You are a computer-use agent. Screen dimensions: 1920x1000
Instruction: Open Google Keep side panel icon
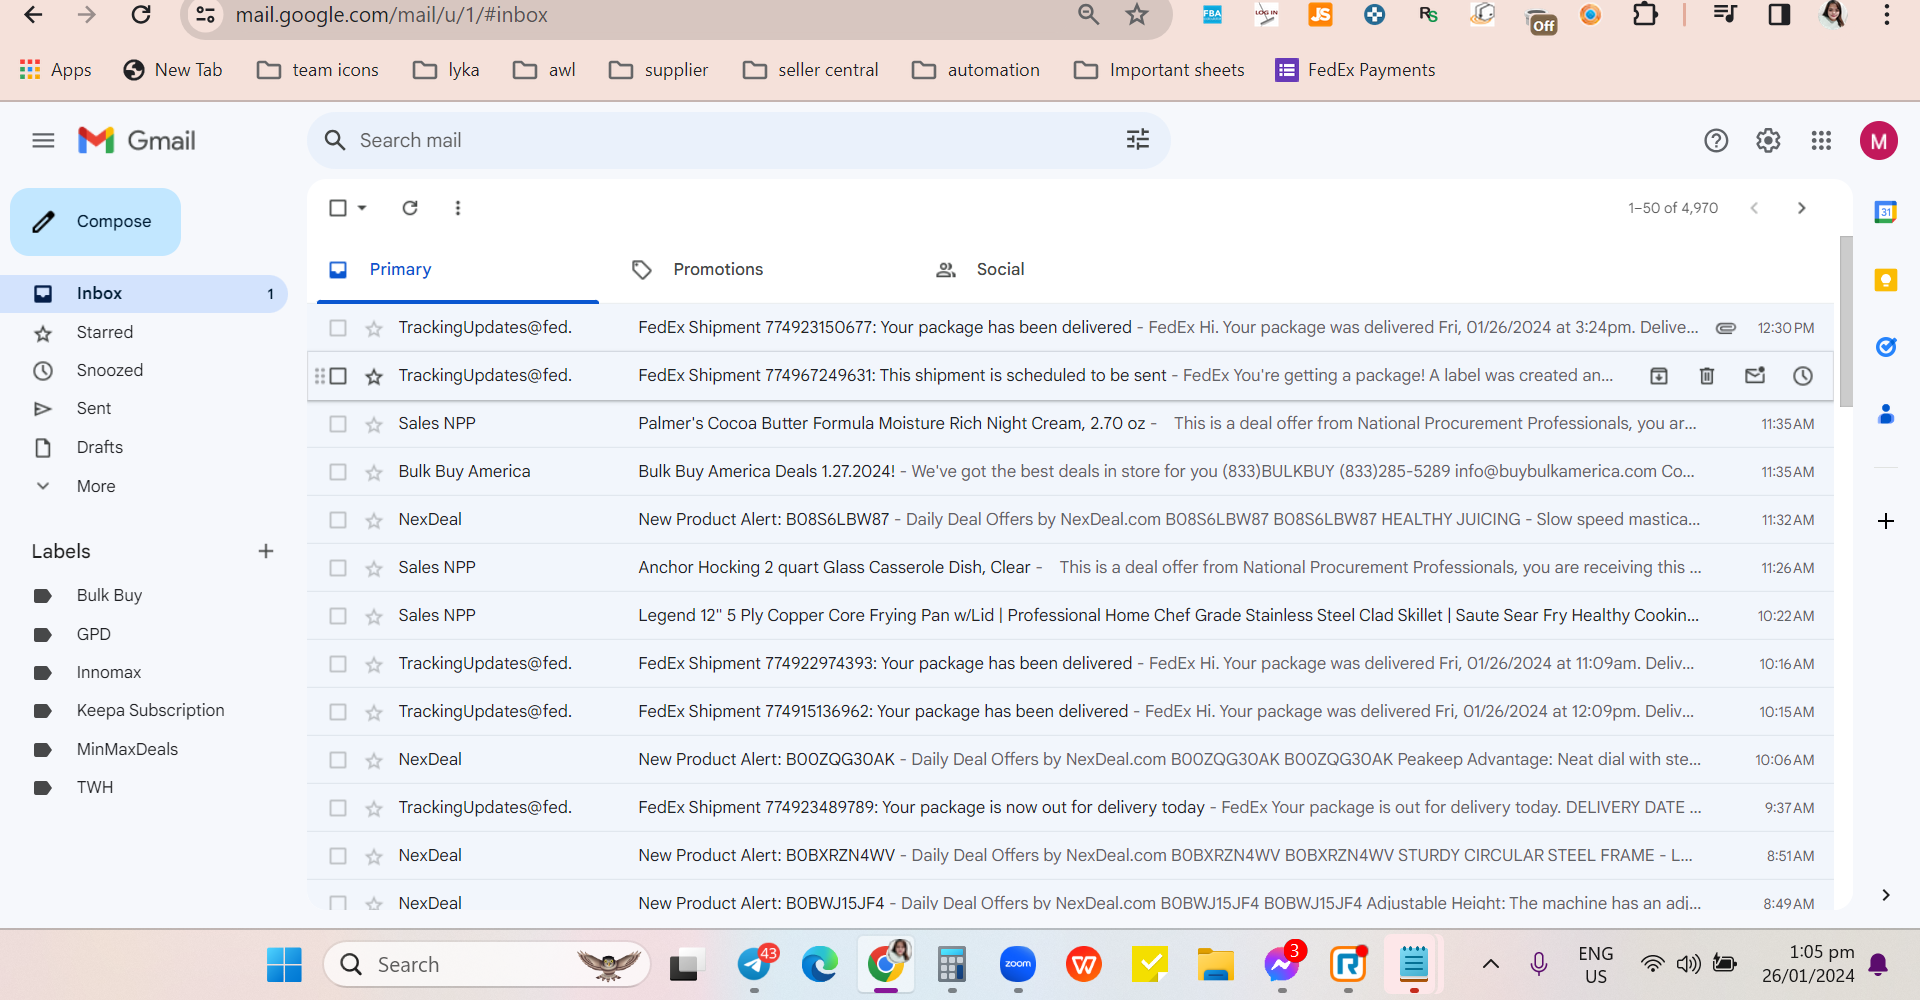[1885, 280]
